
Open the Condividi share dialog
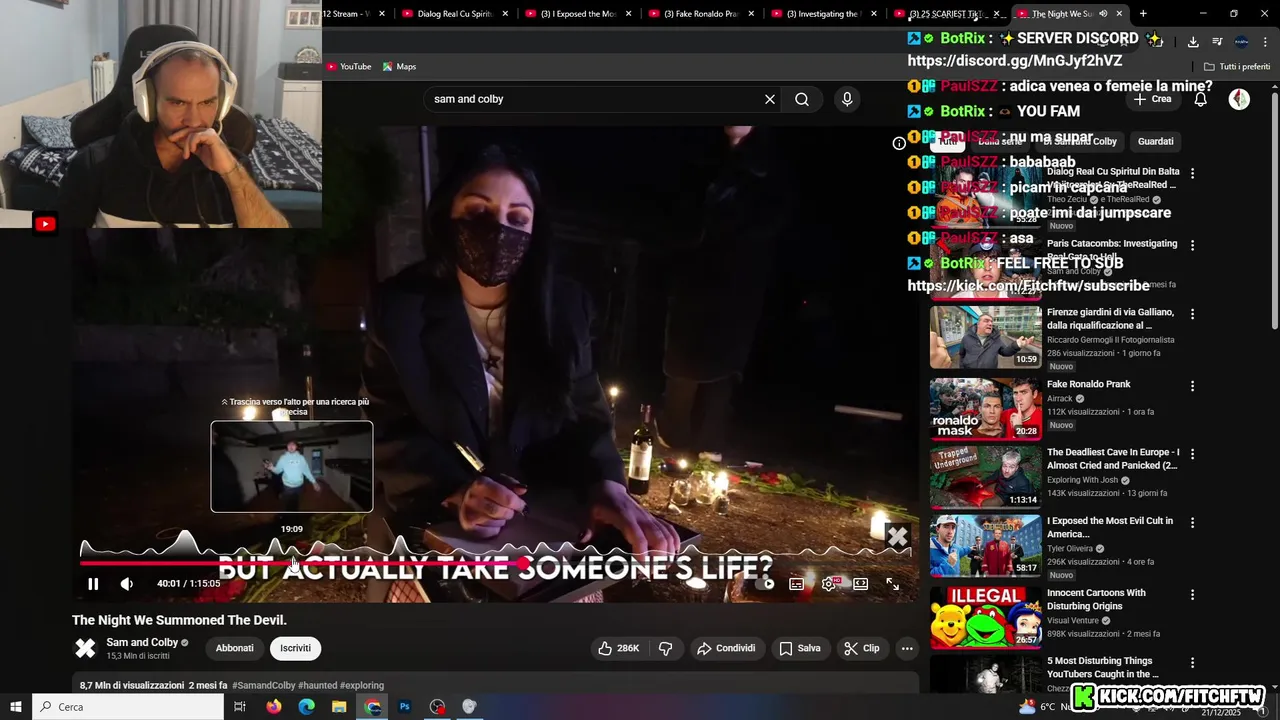pyautogui.click(x=726, y=648)
